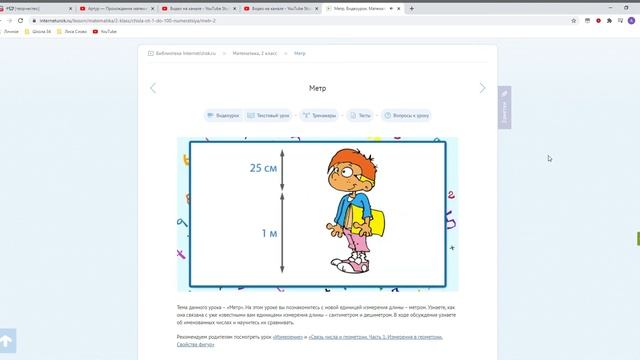Open the media control playlist icon
Image resolution: width=640 pixels, height=360 pixels.
(x=620, y=20)
